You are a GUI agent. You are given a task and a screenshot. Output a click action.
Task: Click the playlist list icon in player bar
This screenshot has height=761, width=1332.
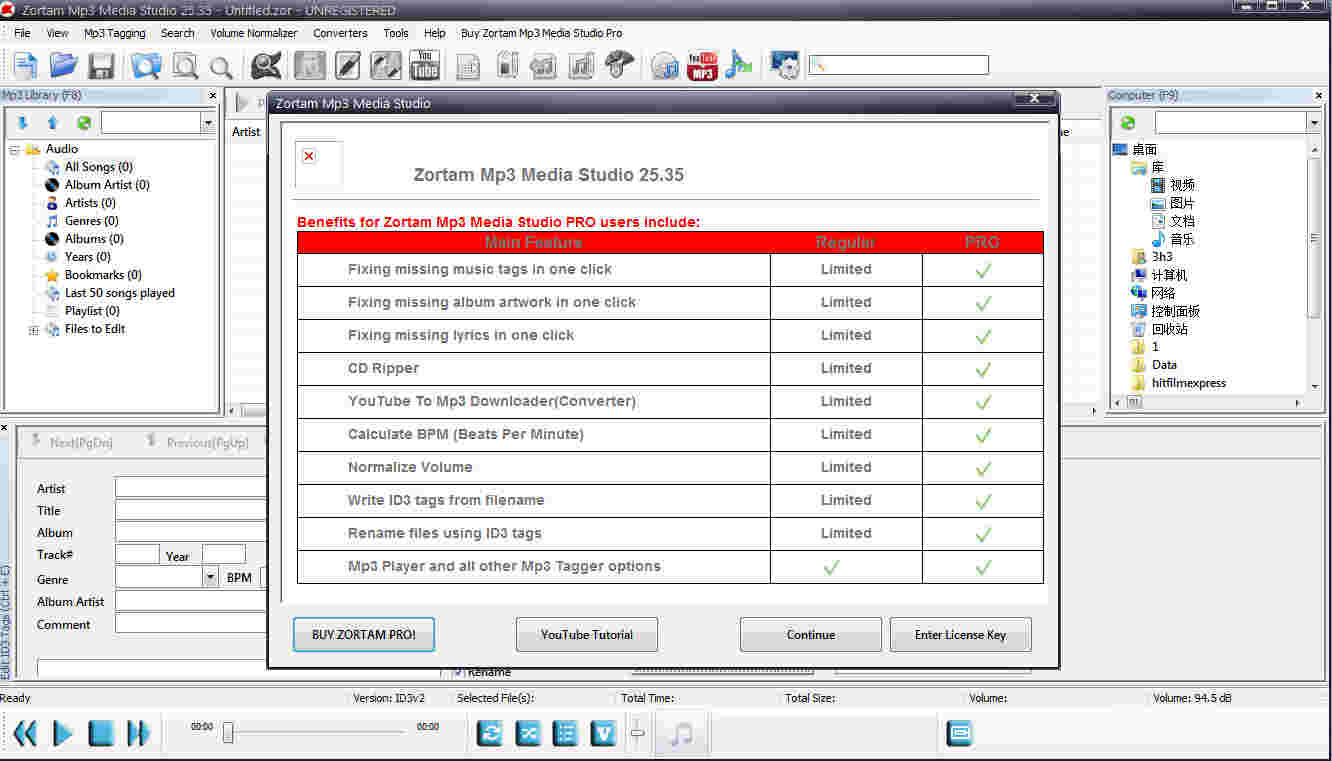(565, 733)
